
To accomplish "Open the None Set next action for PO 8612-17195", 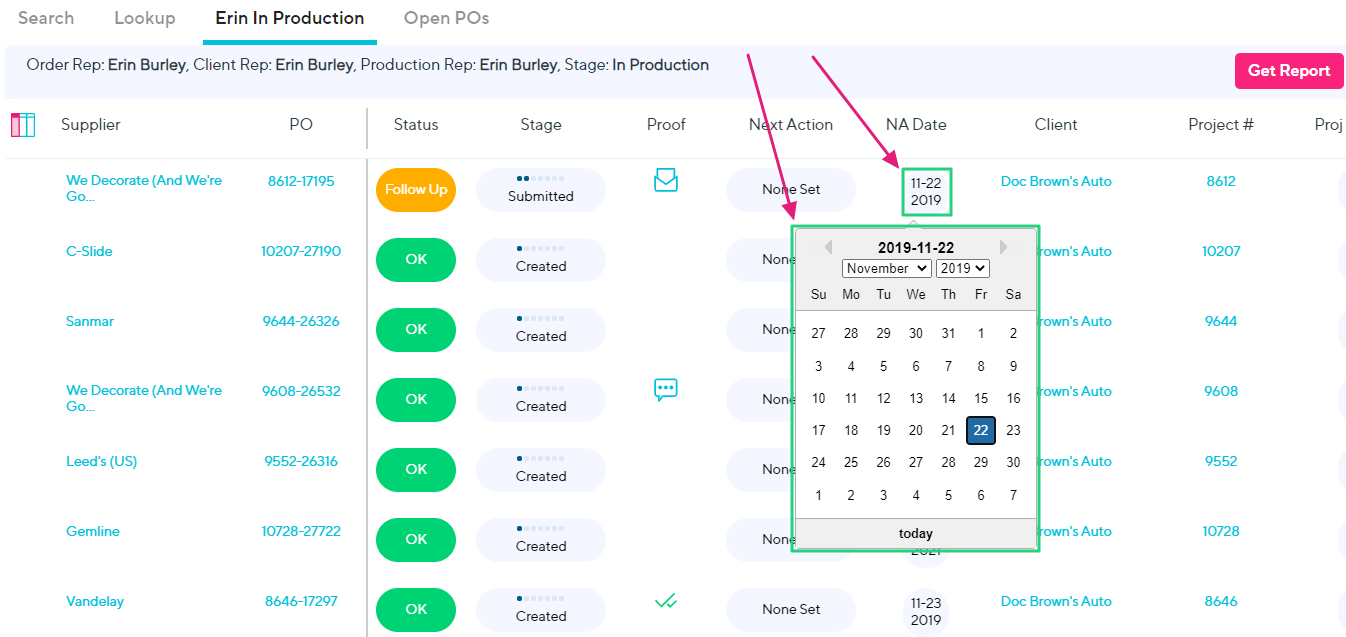I will (x=791, y=190).
